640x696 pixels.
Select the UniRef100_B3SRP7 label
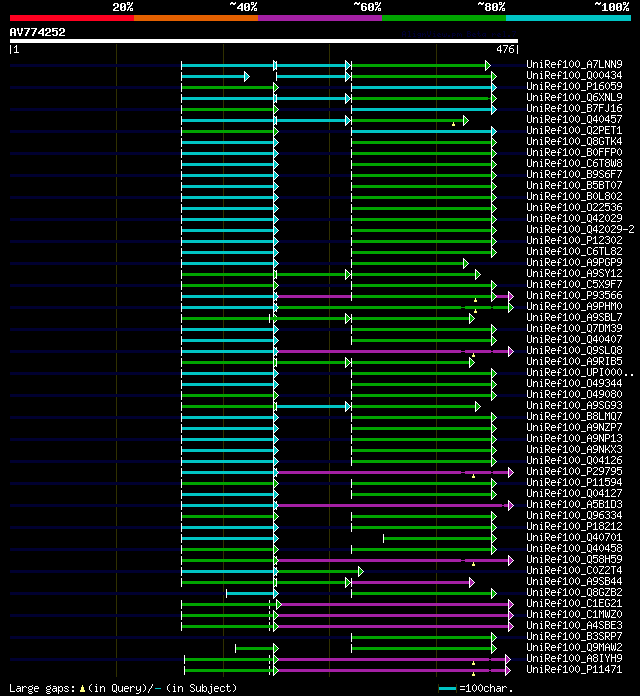click(x=574, y=636)
